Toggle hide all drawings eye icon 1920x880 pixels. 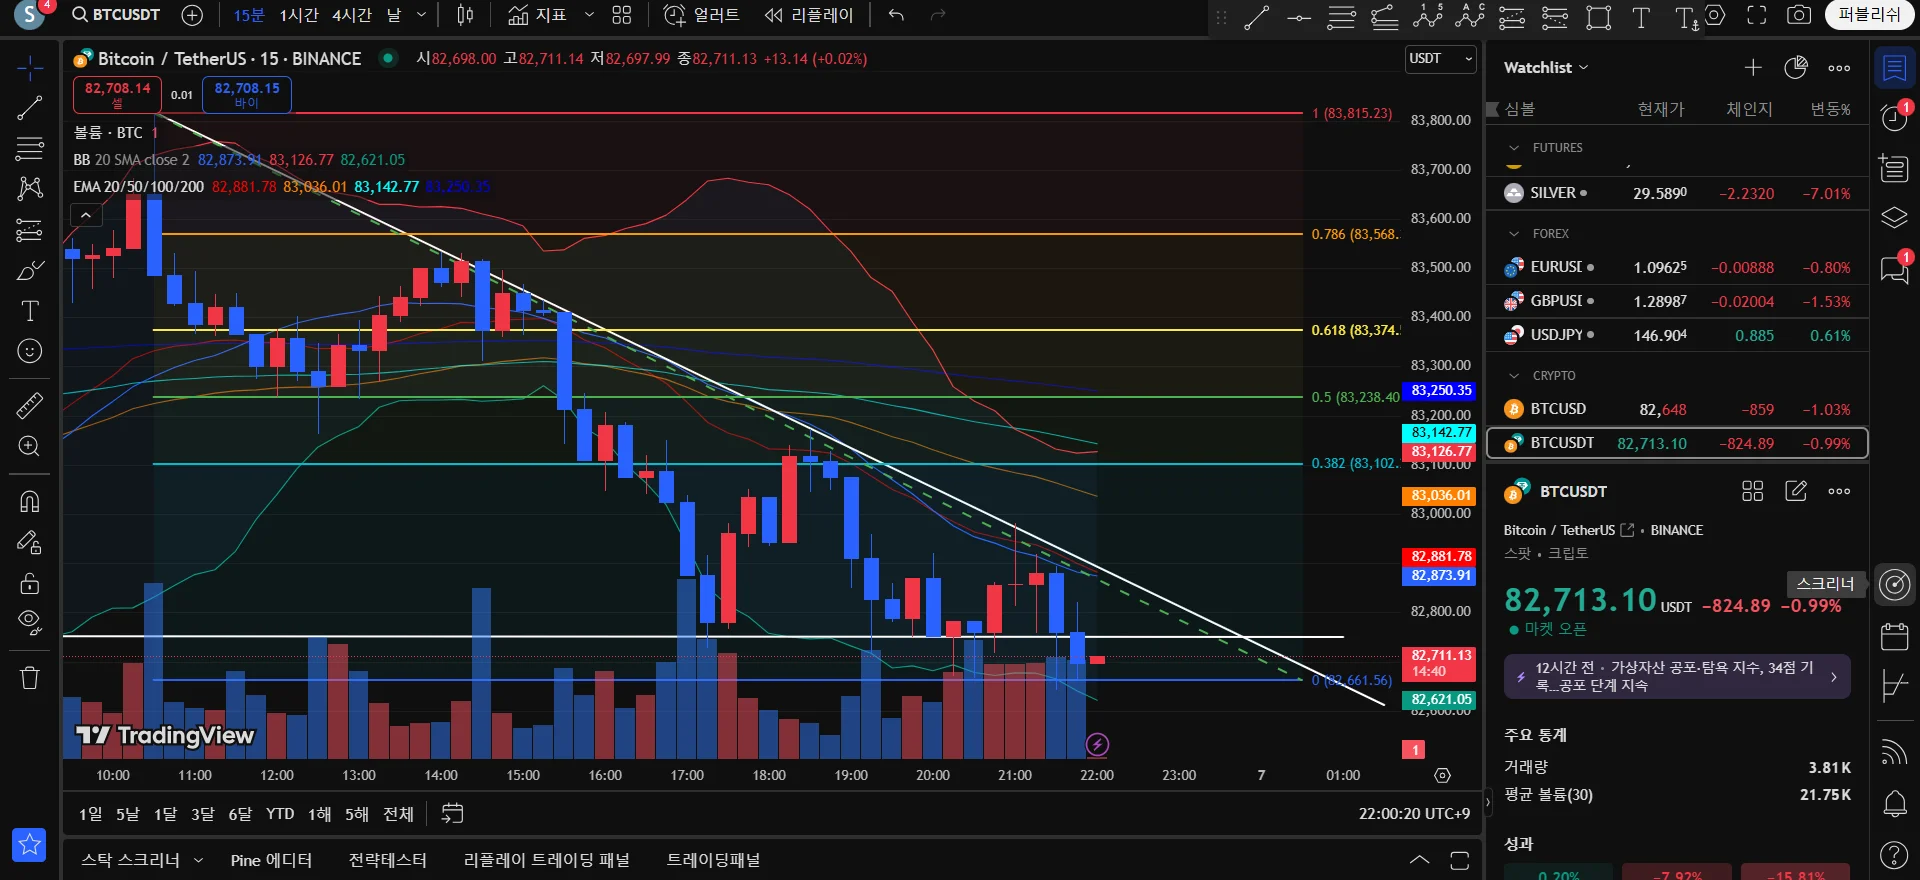click(x=30, y=623)
